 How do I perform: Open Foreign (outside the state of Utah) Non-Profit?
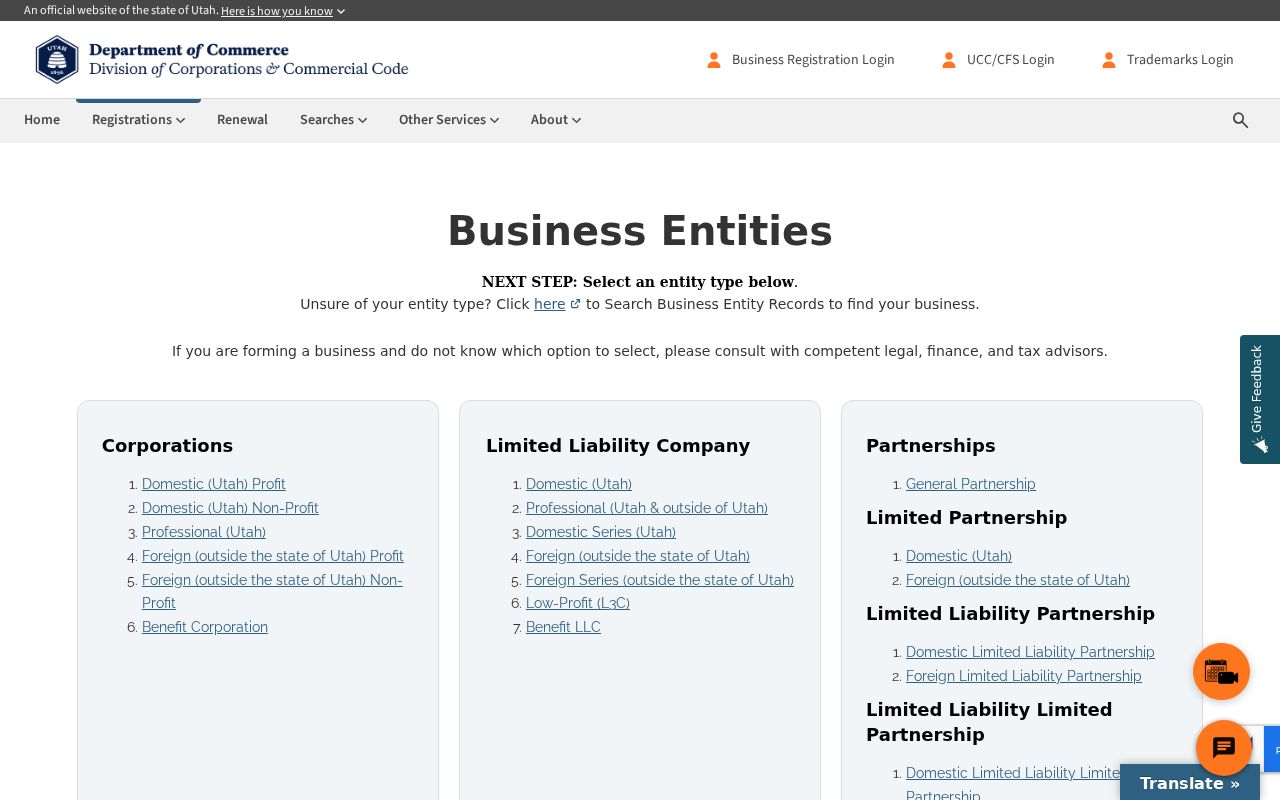272,591
